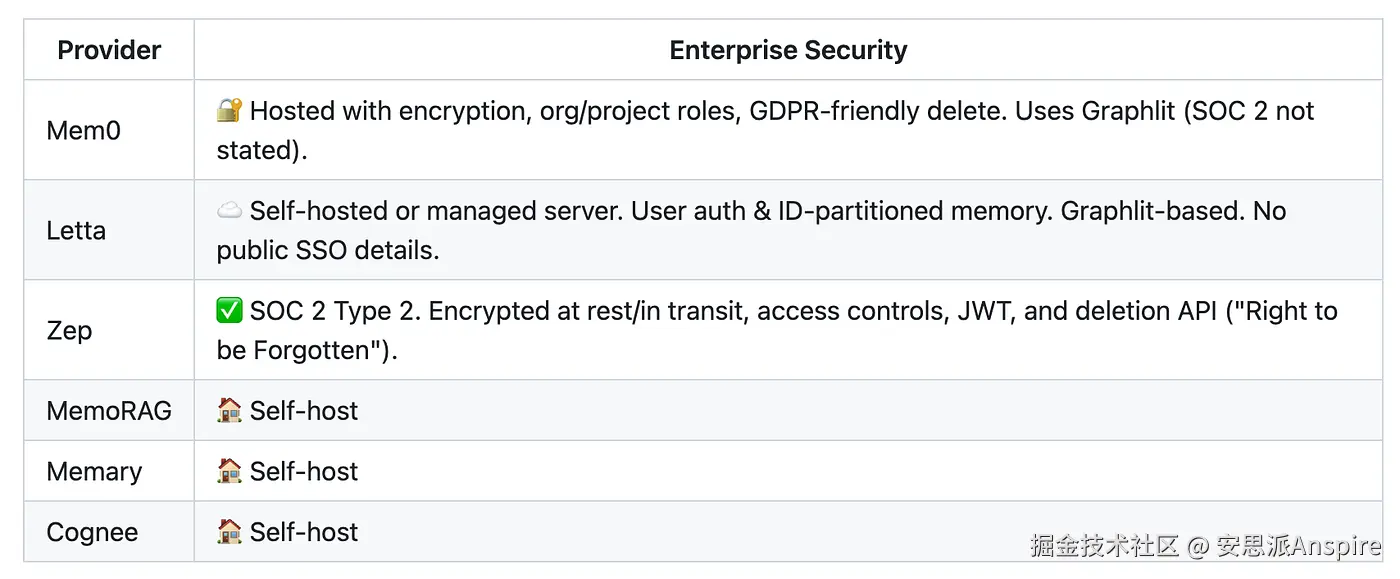This screenshot has width=1400, height=579.
Task: Click the "Self-host" text in Memary row
Action: tap(304, 471)
